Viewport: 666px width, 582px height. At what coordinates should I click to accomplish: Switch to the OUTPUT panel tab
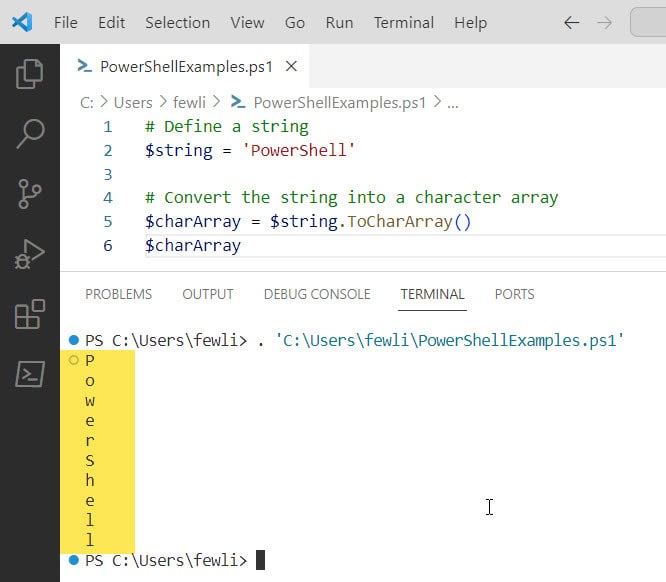(x=208, y=294)
